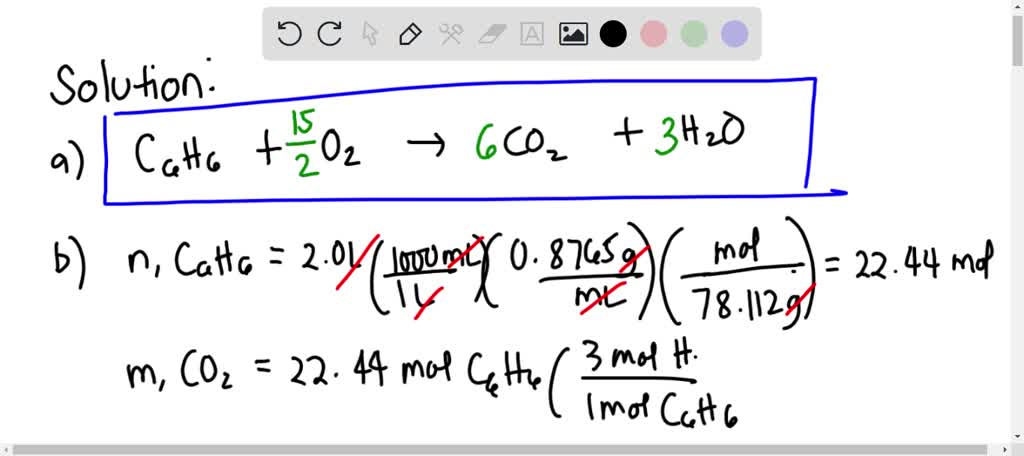Pick the pink color swatch
The height and width of the screenshot is (456, 1024).
(654, 34)
